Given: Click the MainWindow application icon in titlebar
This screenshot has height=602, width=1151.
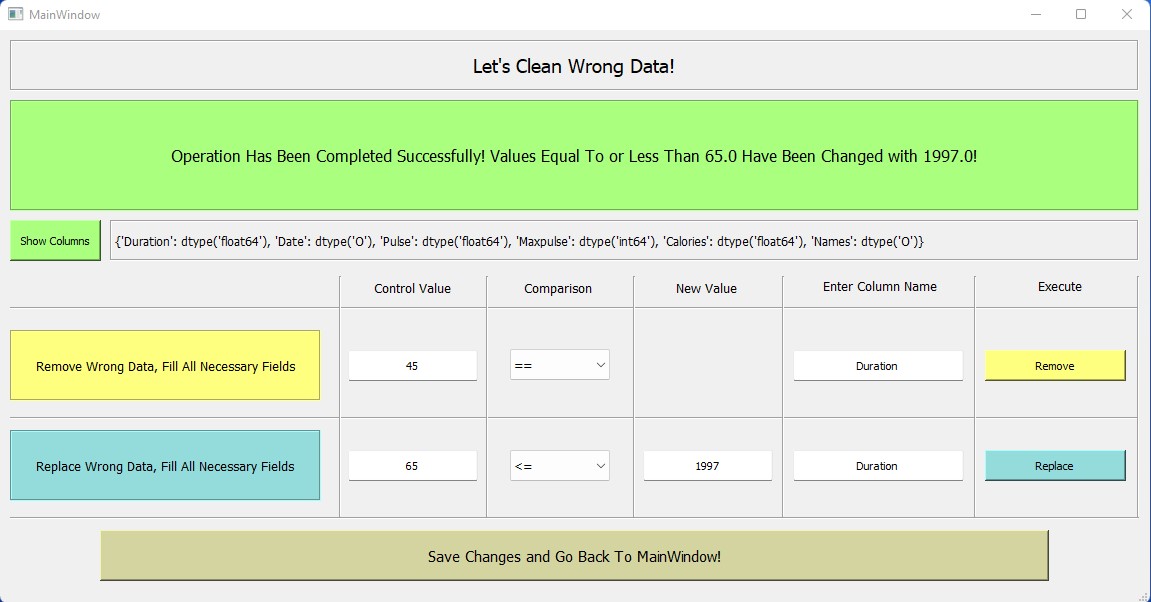Looking at the screenshot, I should coord(15,14).
